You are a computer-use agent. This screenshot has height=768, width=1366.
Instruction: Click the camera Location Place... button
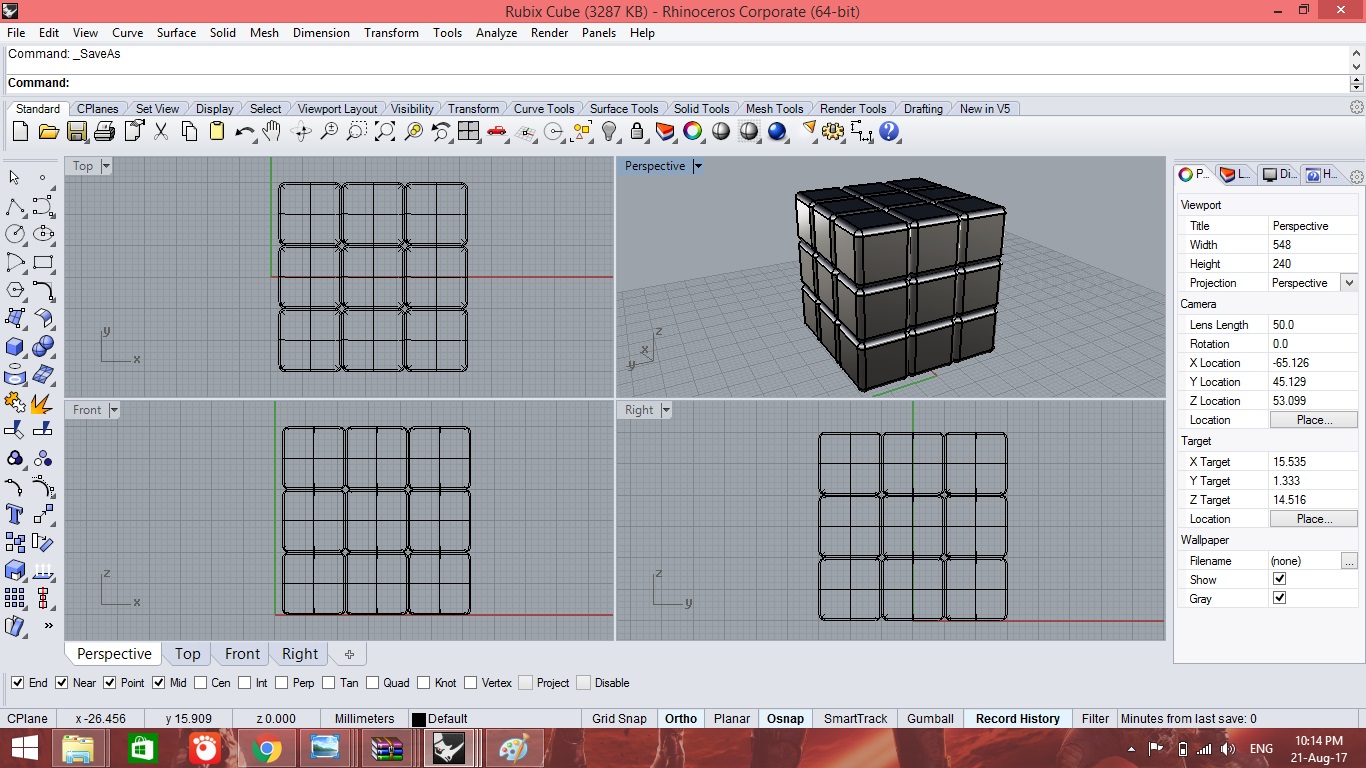[1314, 420]
